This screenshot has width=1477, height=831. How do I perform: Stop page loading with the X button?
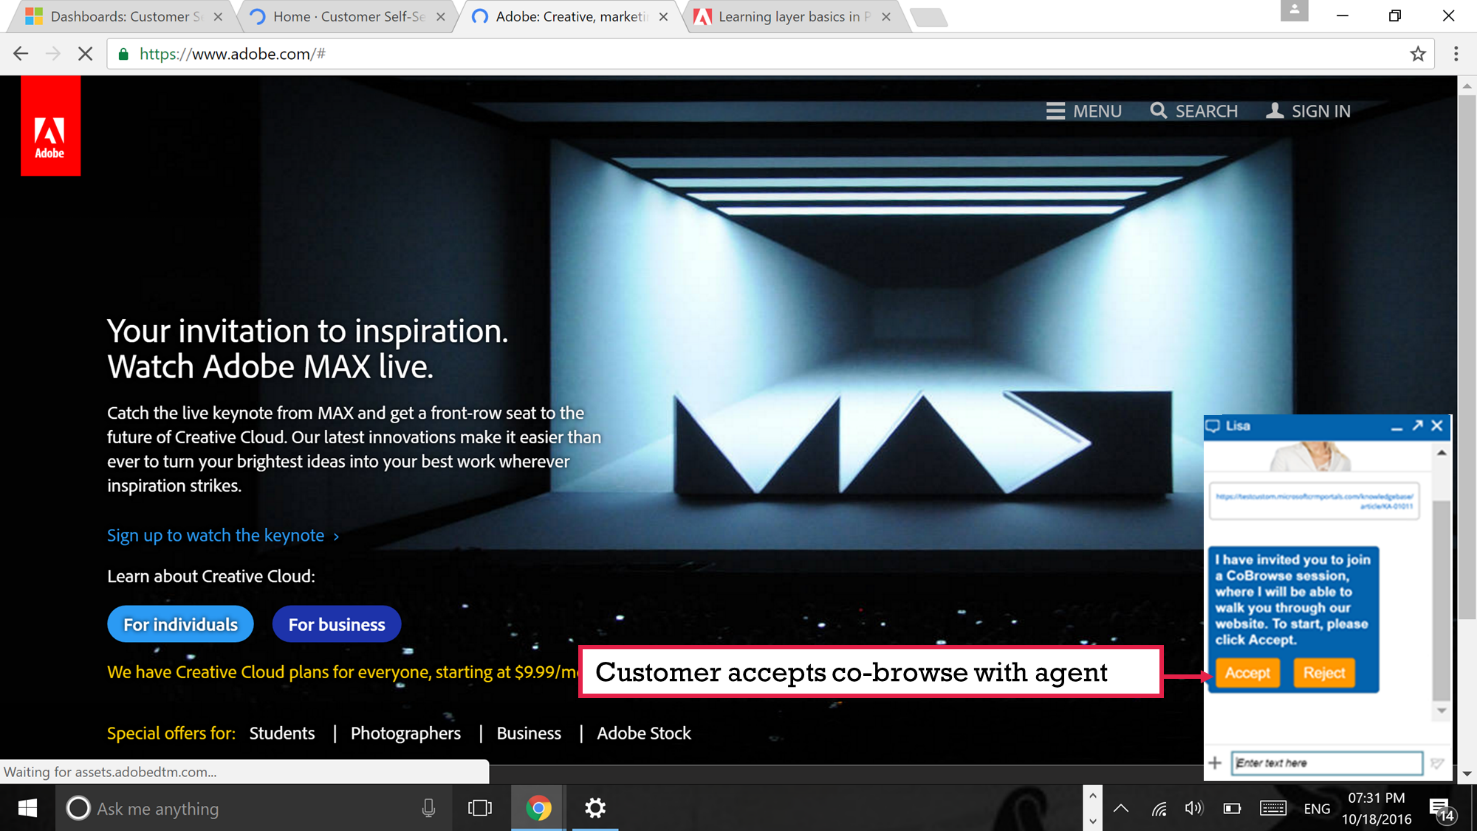click(x=85, y=54)
